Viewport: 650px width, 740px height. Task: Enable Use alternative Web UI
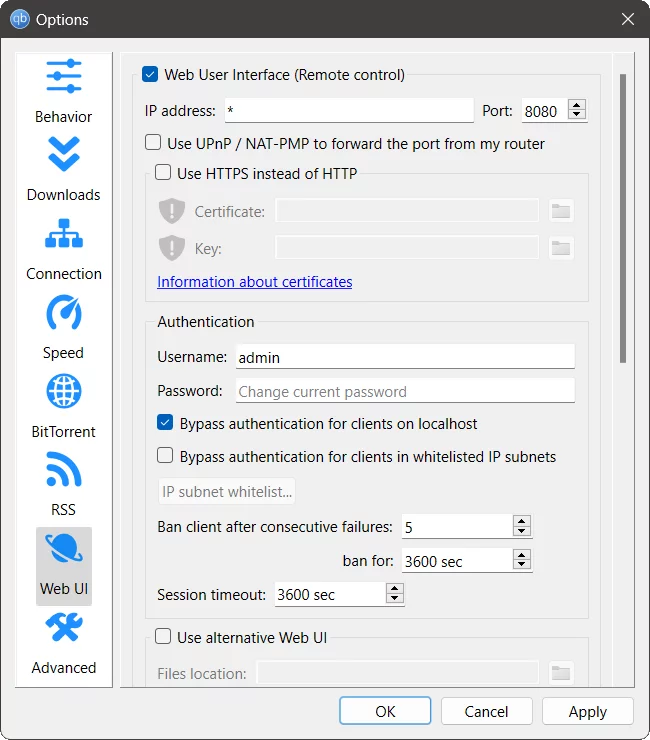point(163,636)
